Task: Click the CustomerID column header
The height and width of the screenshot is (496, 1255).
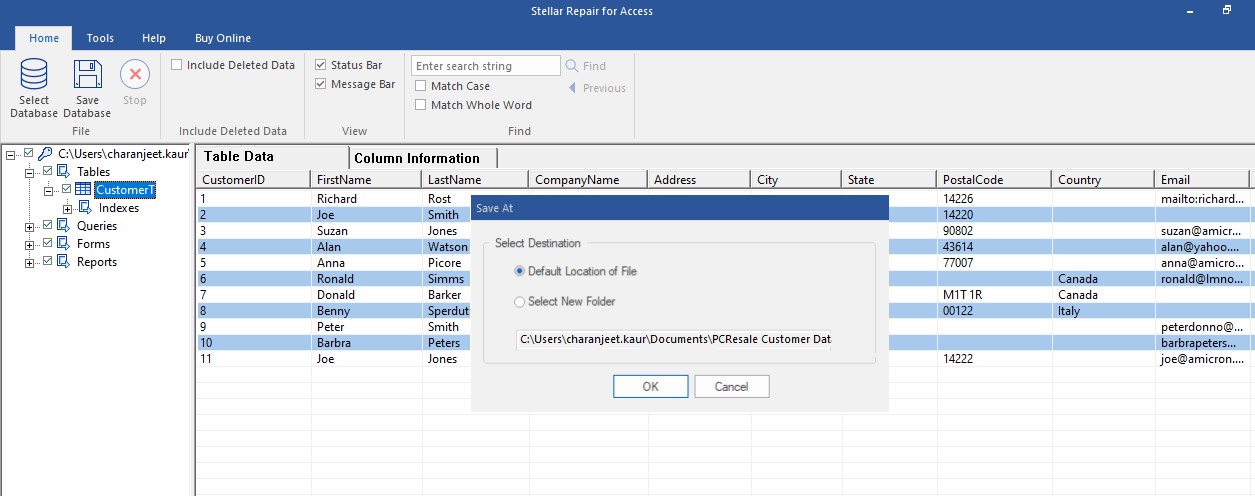Action: (x=253, y=180)
